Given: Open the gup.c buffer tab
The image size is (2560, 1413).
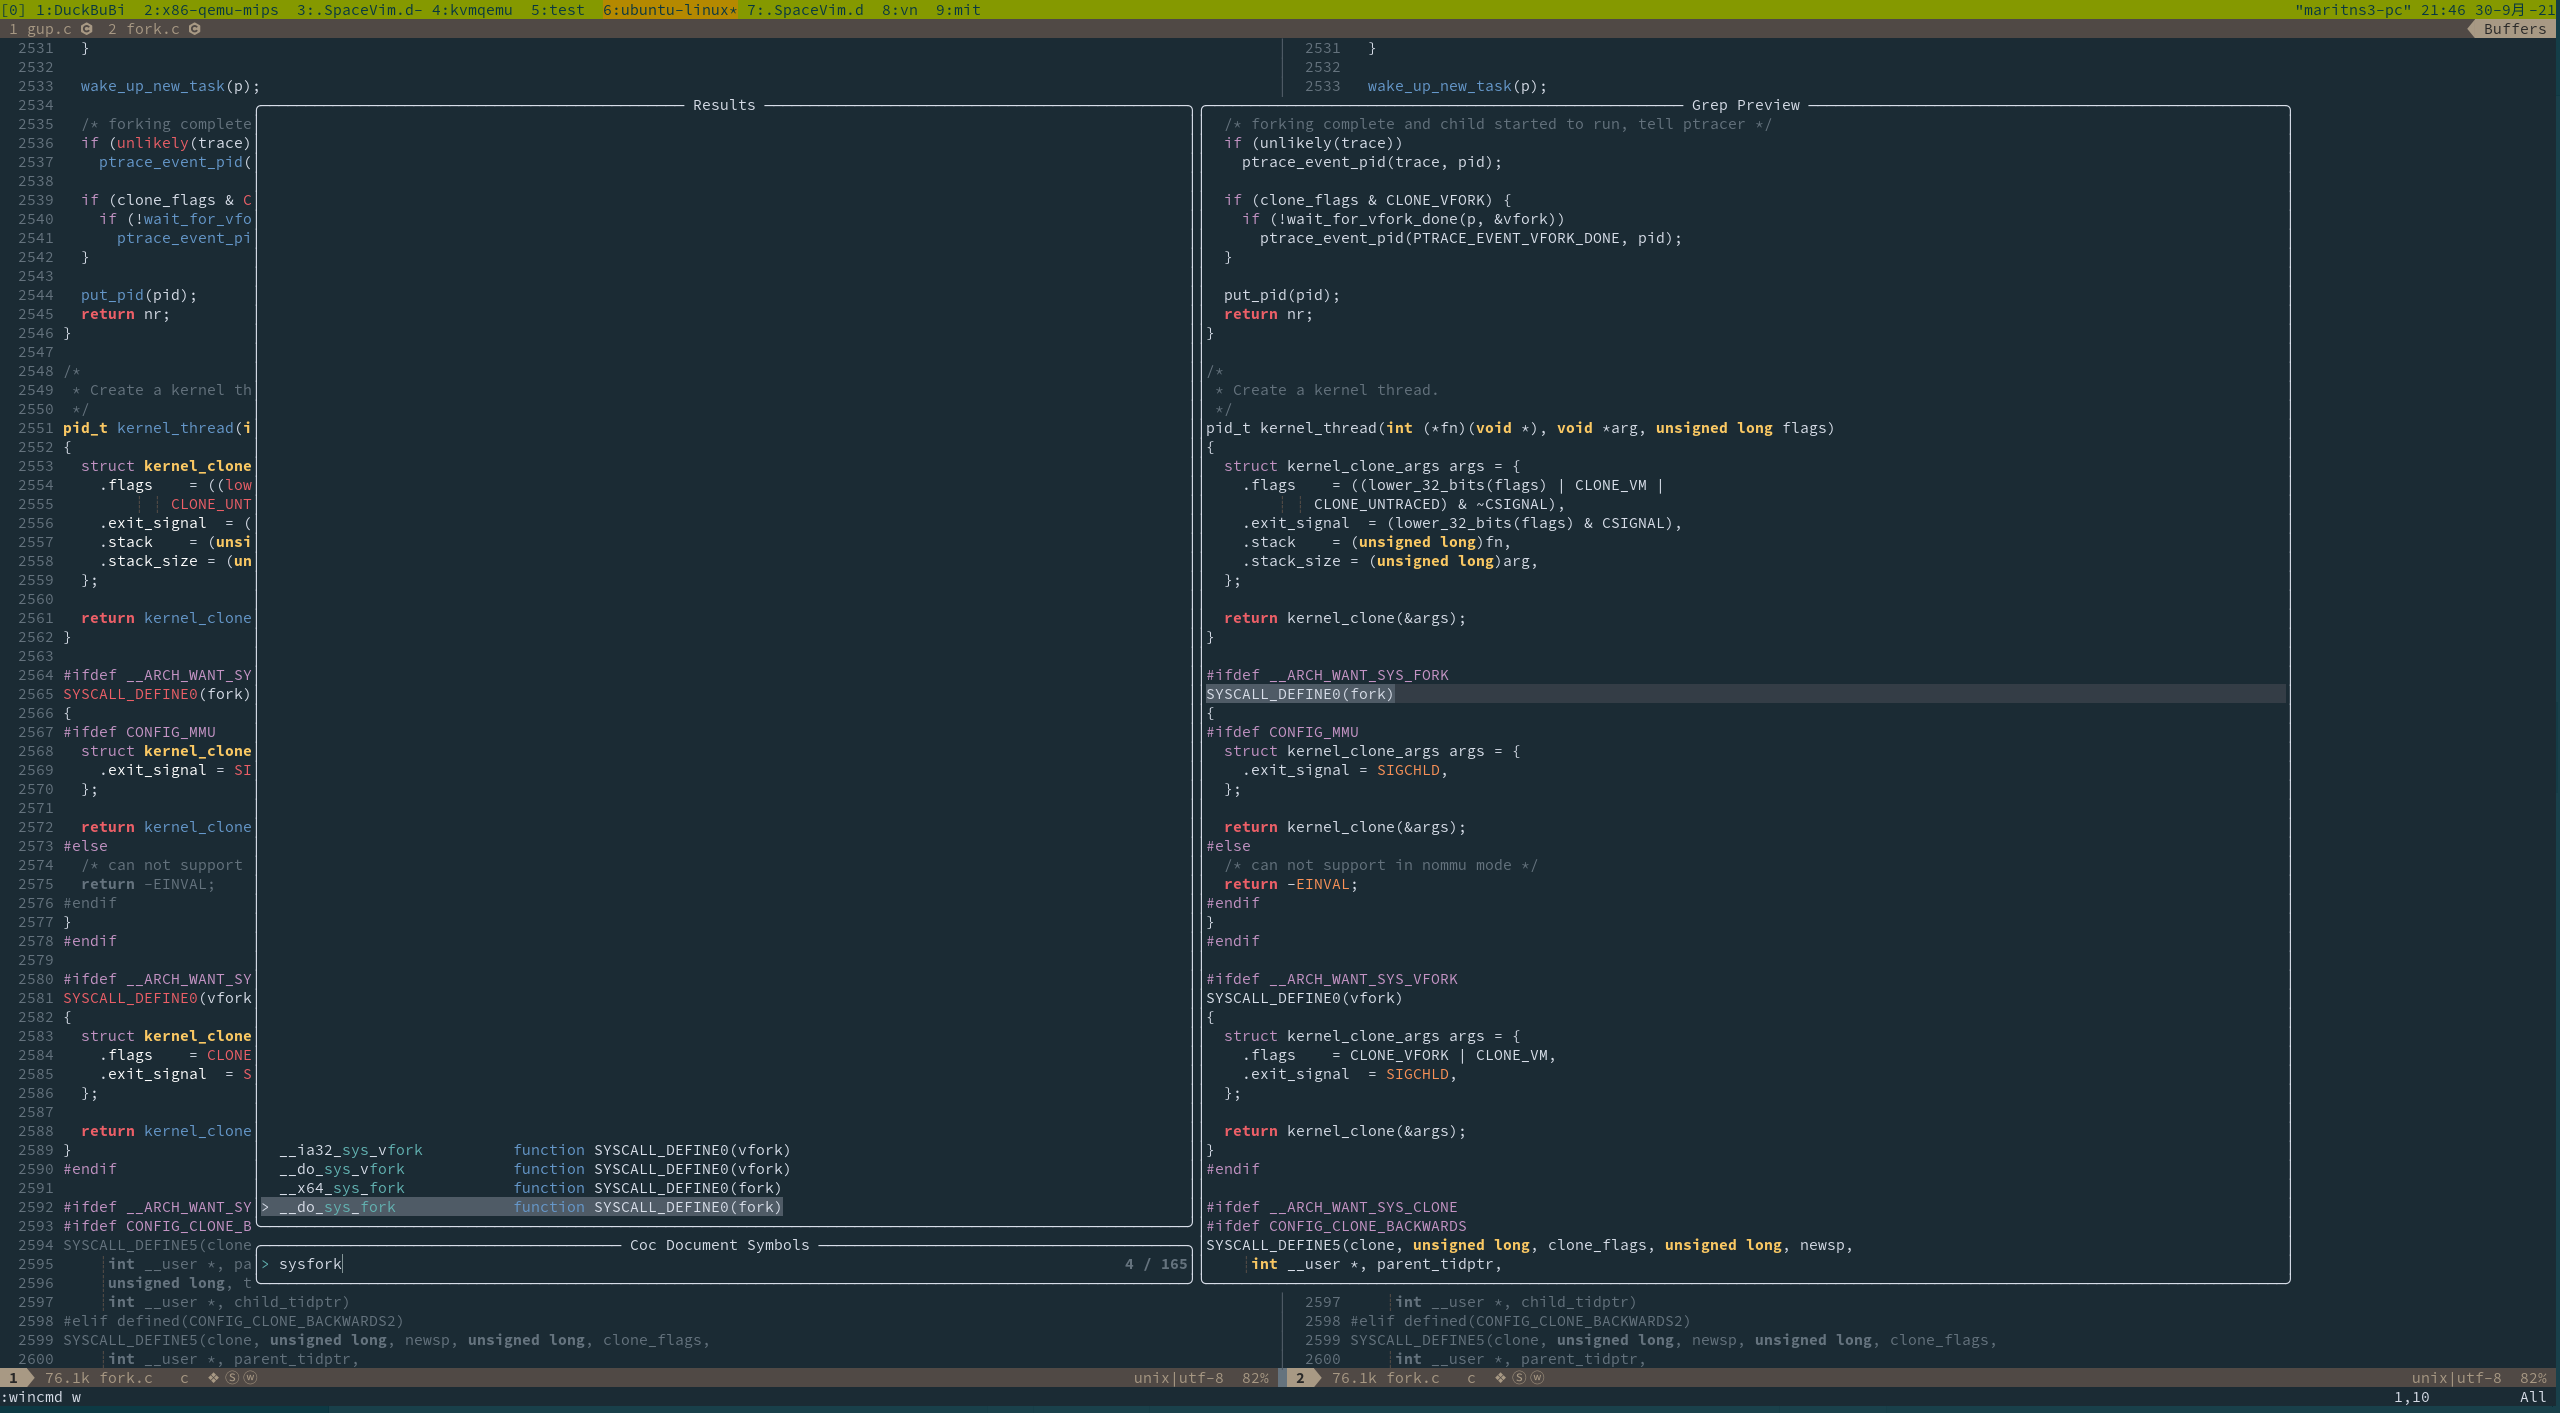Looking at the screenshot, I should pyautogui.click(x=49, y=29).
